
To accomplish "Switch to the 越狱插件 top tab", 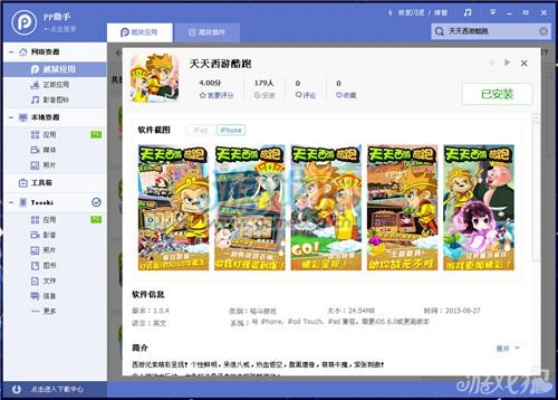I will 207,32.
